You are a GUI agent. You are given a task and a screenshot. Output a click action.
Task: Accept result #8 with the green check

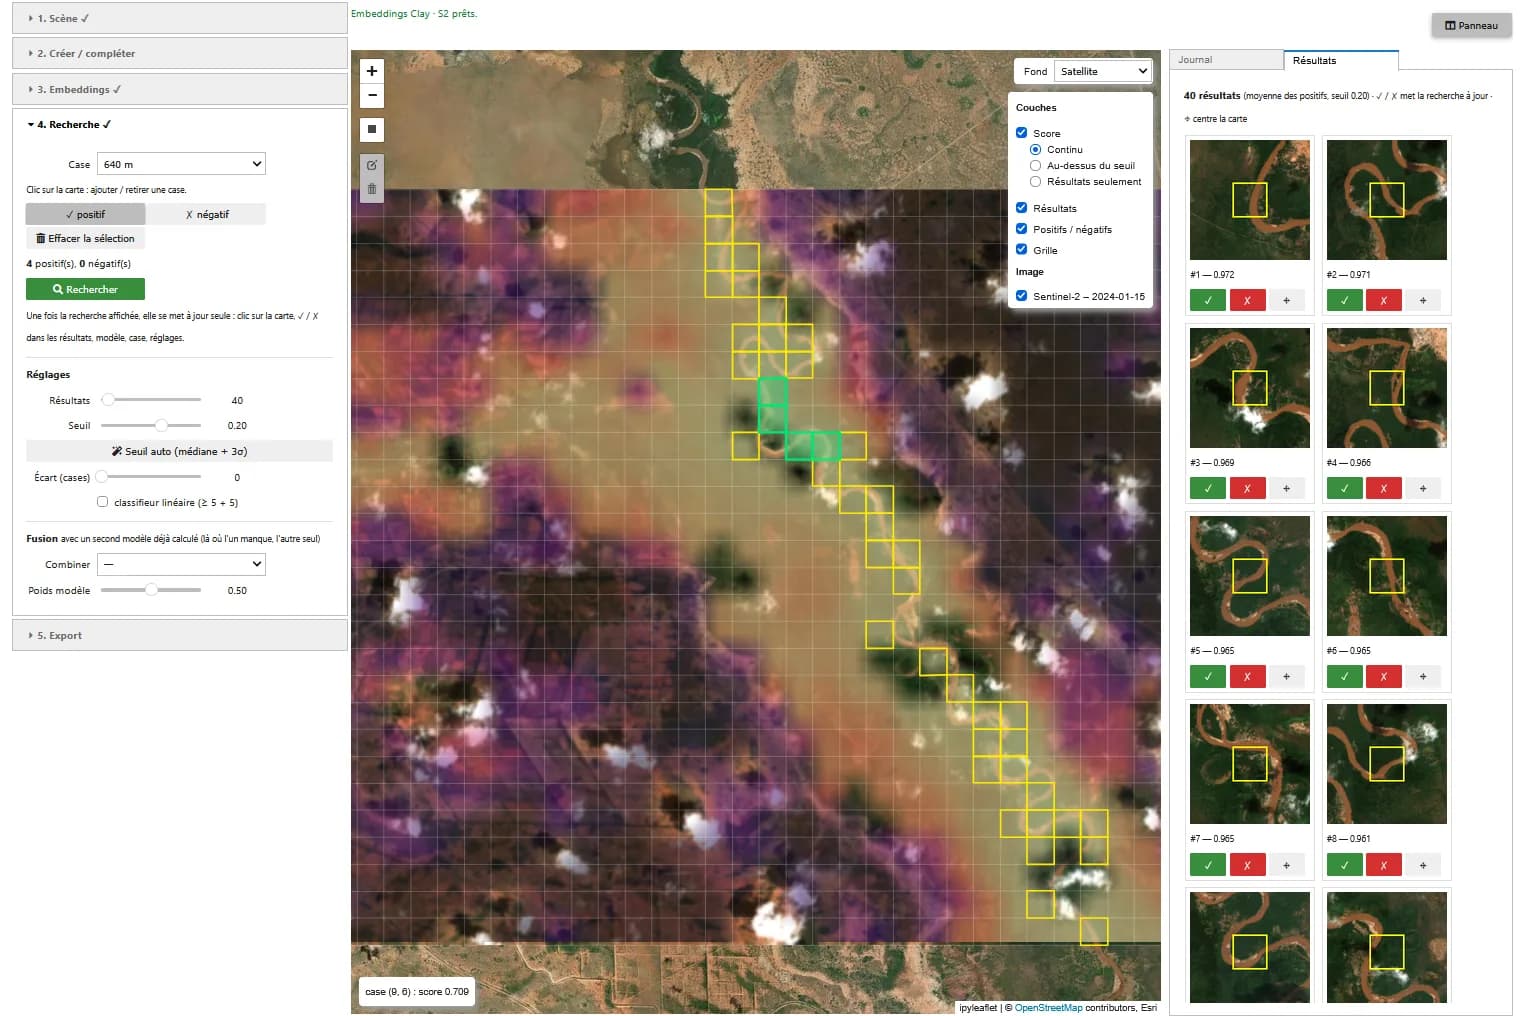tap(1344, 865)
